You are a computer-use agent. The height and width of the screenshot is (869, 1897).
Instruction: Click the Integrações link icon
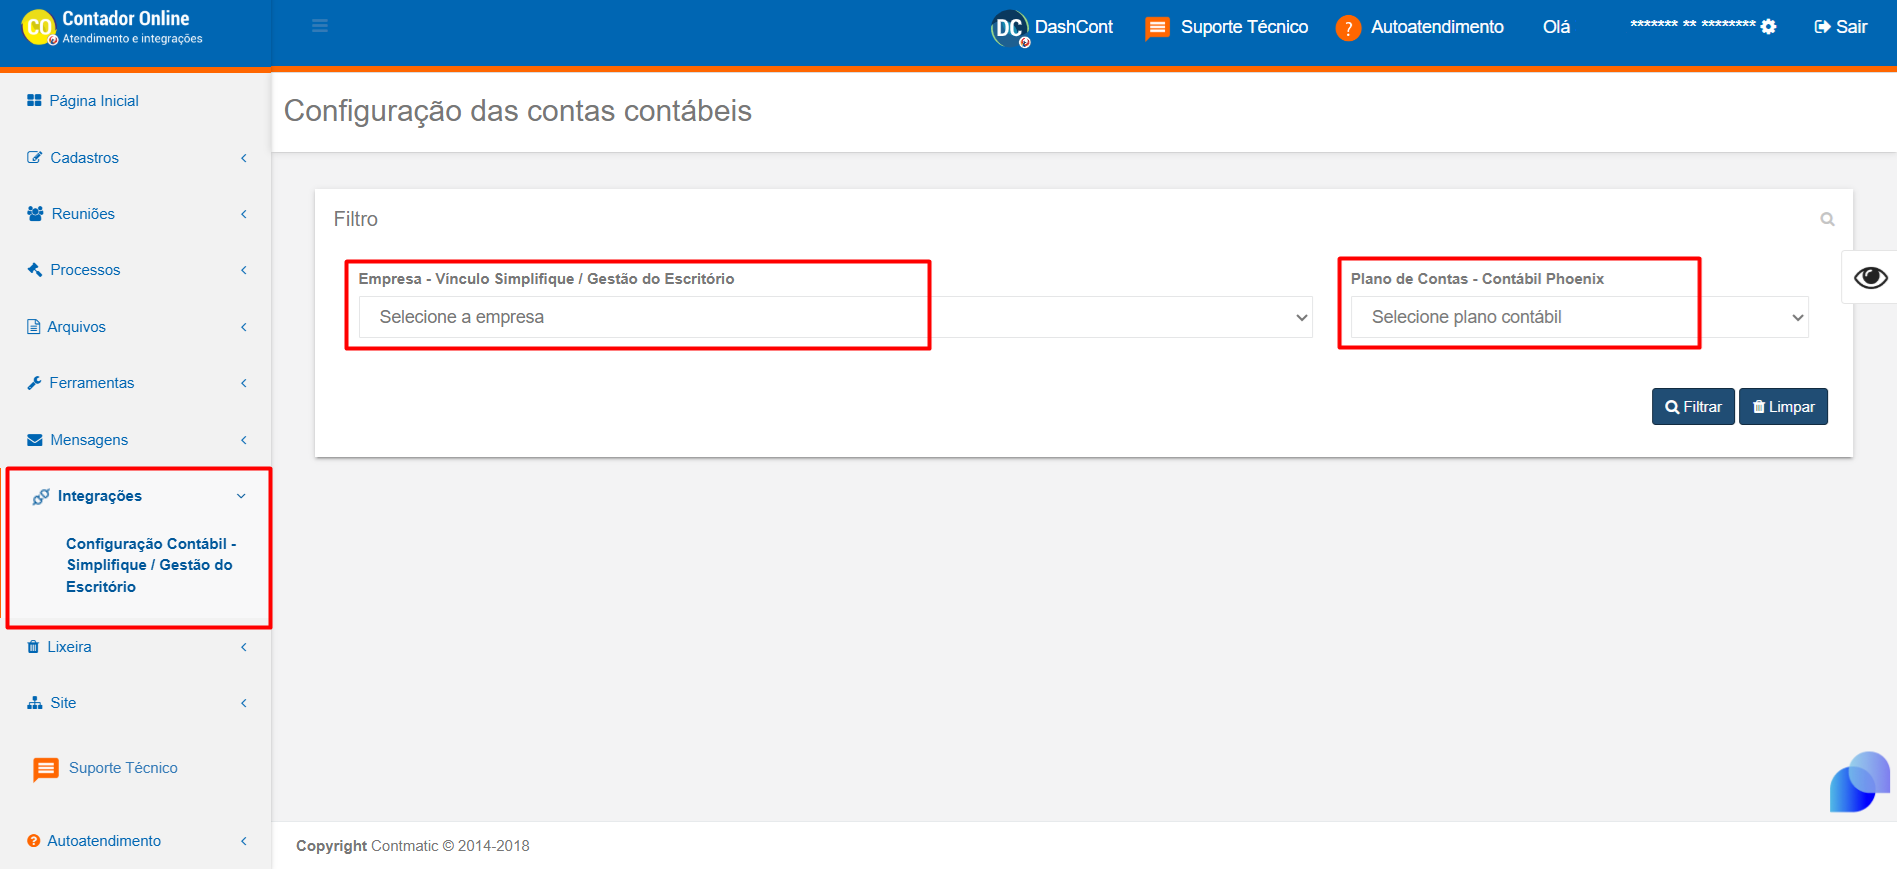[x=41, y=496]
